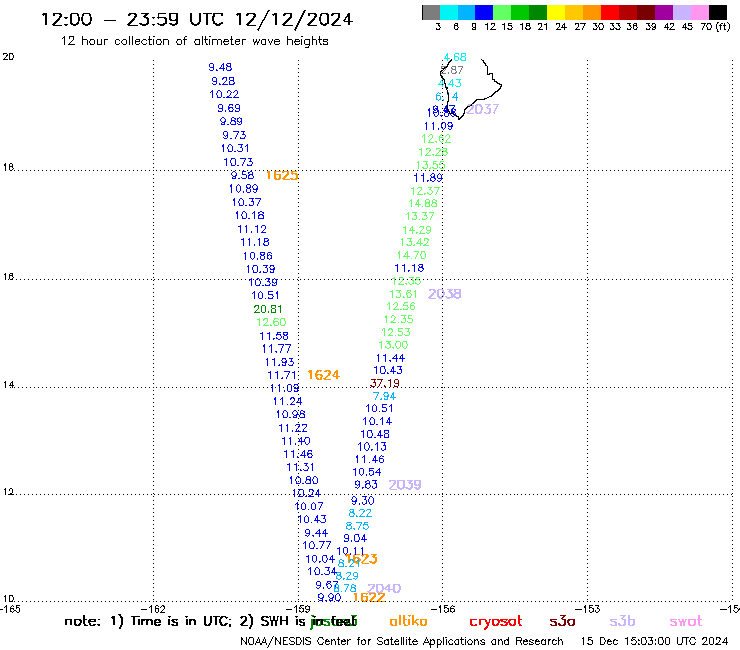Click the lavender time label 2040
This screenshot has width=740, height=650.
coord(384,589)
